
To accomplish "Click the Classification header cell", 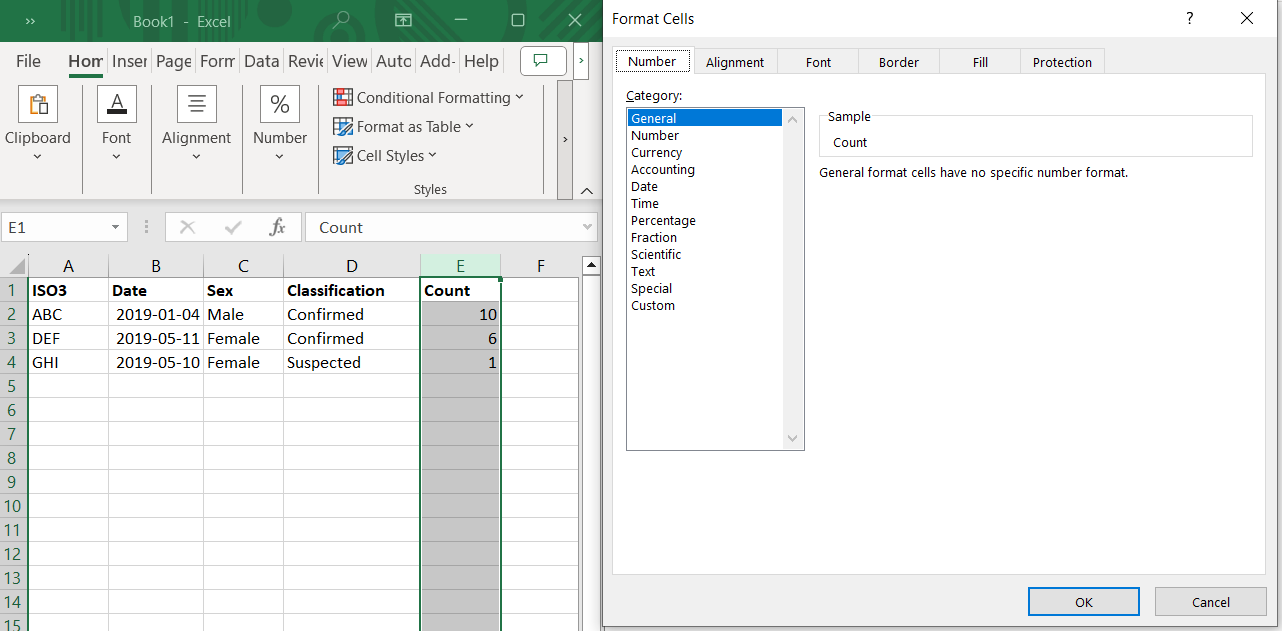I will (351, 290).
